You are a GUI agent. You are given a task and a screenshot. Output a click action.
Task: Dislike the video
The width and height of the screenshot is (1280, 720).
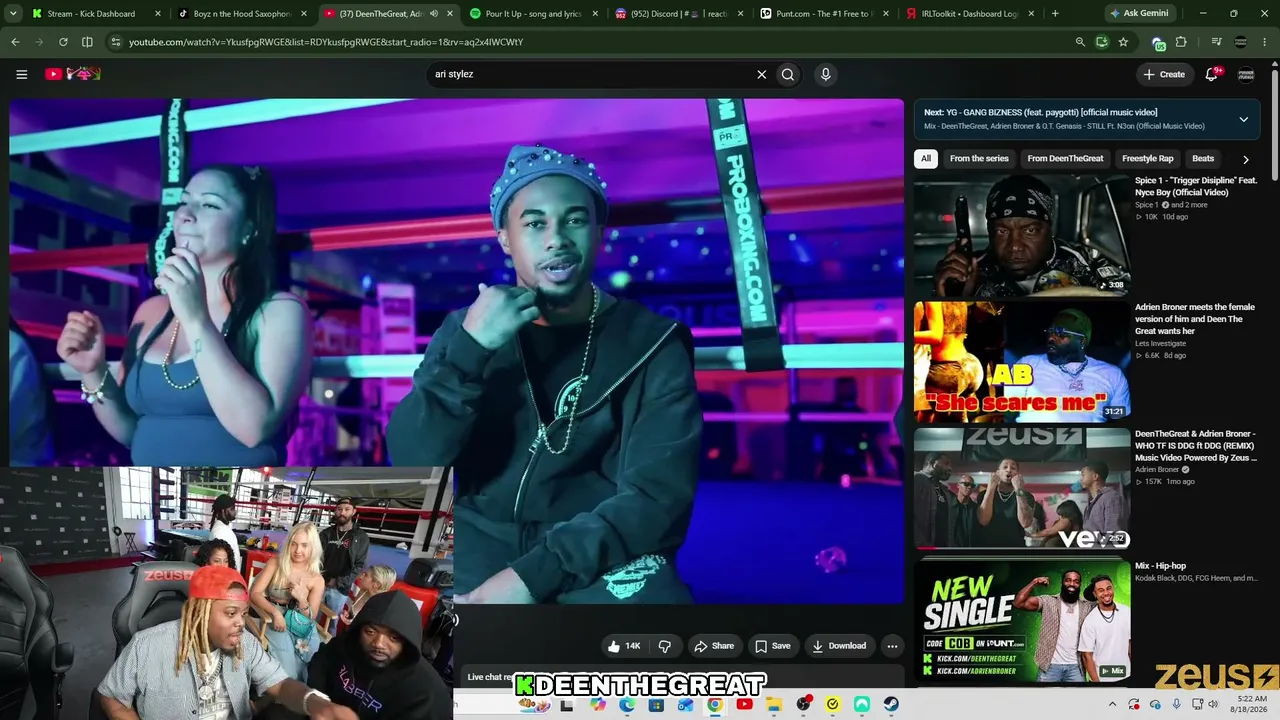tap(664, 646)
